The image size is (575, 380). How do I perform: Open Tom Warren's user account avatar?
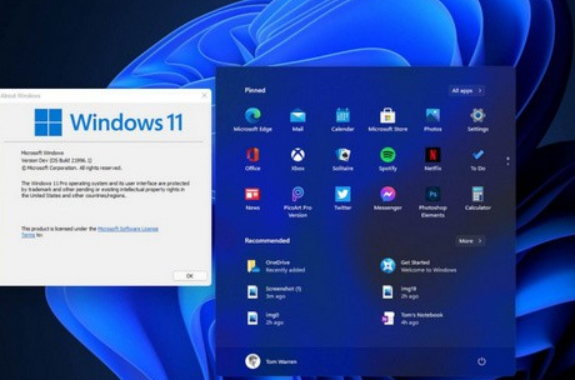coord(253,361)
